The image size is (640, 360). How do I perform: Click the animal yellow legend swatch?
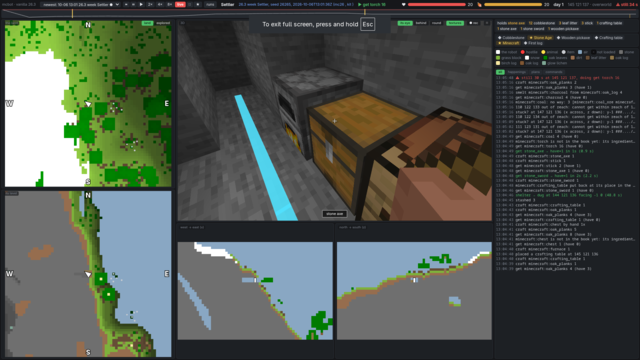pos(543,52)
